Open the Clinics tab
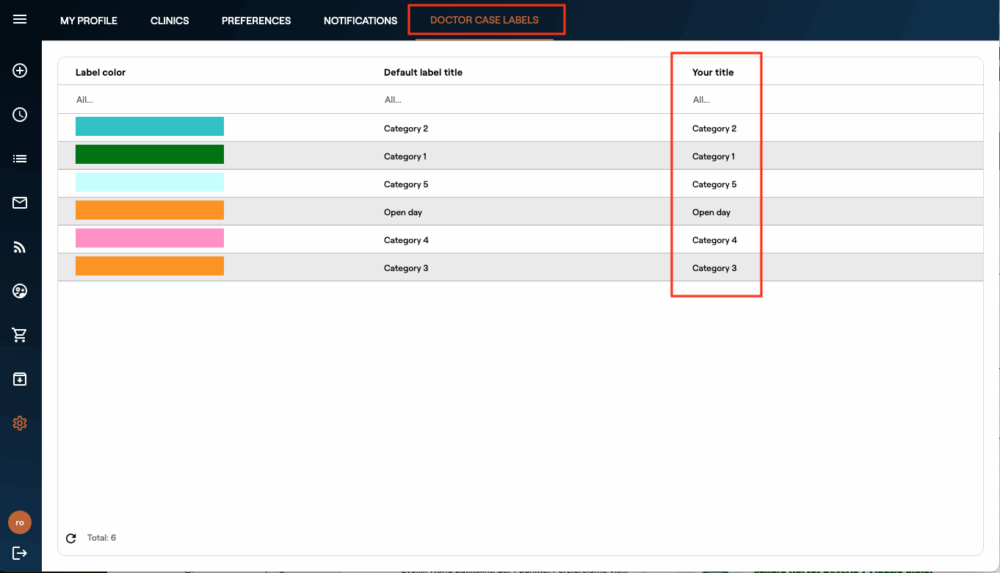1000x573 pixels. (170, 21)
